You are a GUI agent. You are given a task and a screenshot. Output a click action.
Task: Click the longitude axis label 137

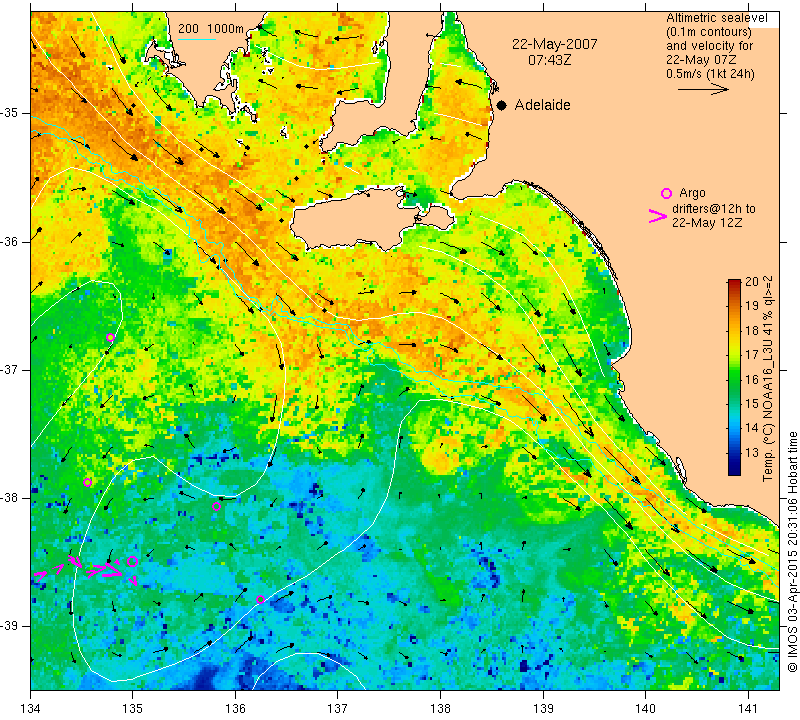click(338, 708)
